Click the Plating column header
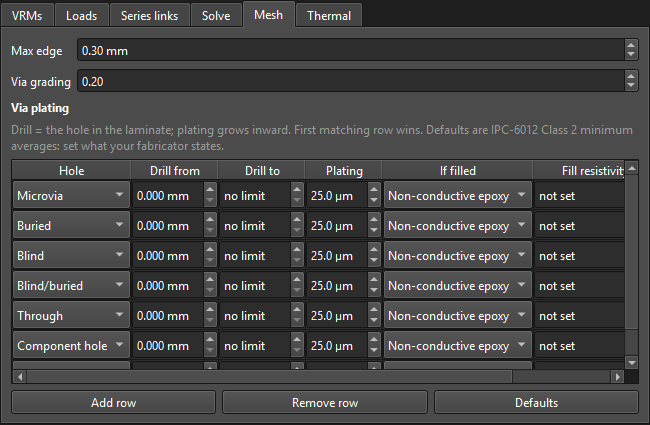The width and height of the screenshot is (650, 425). [x=344, y=170]
